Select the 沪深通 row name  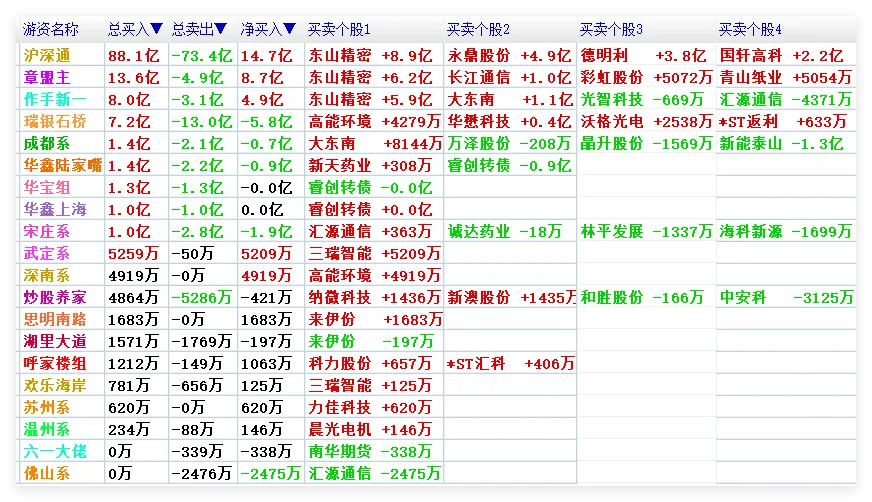(x=47, y=56)
